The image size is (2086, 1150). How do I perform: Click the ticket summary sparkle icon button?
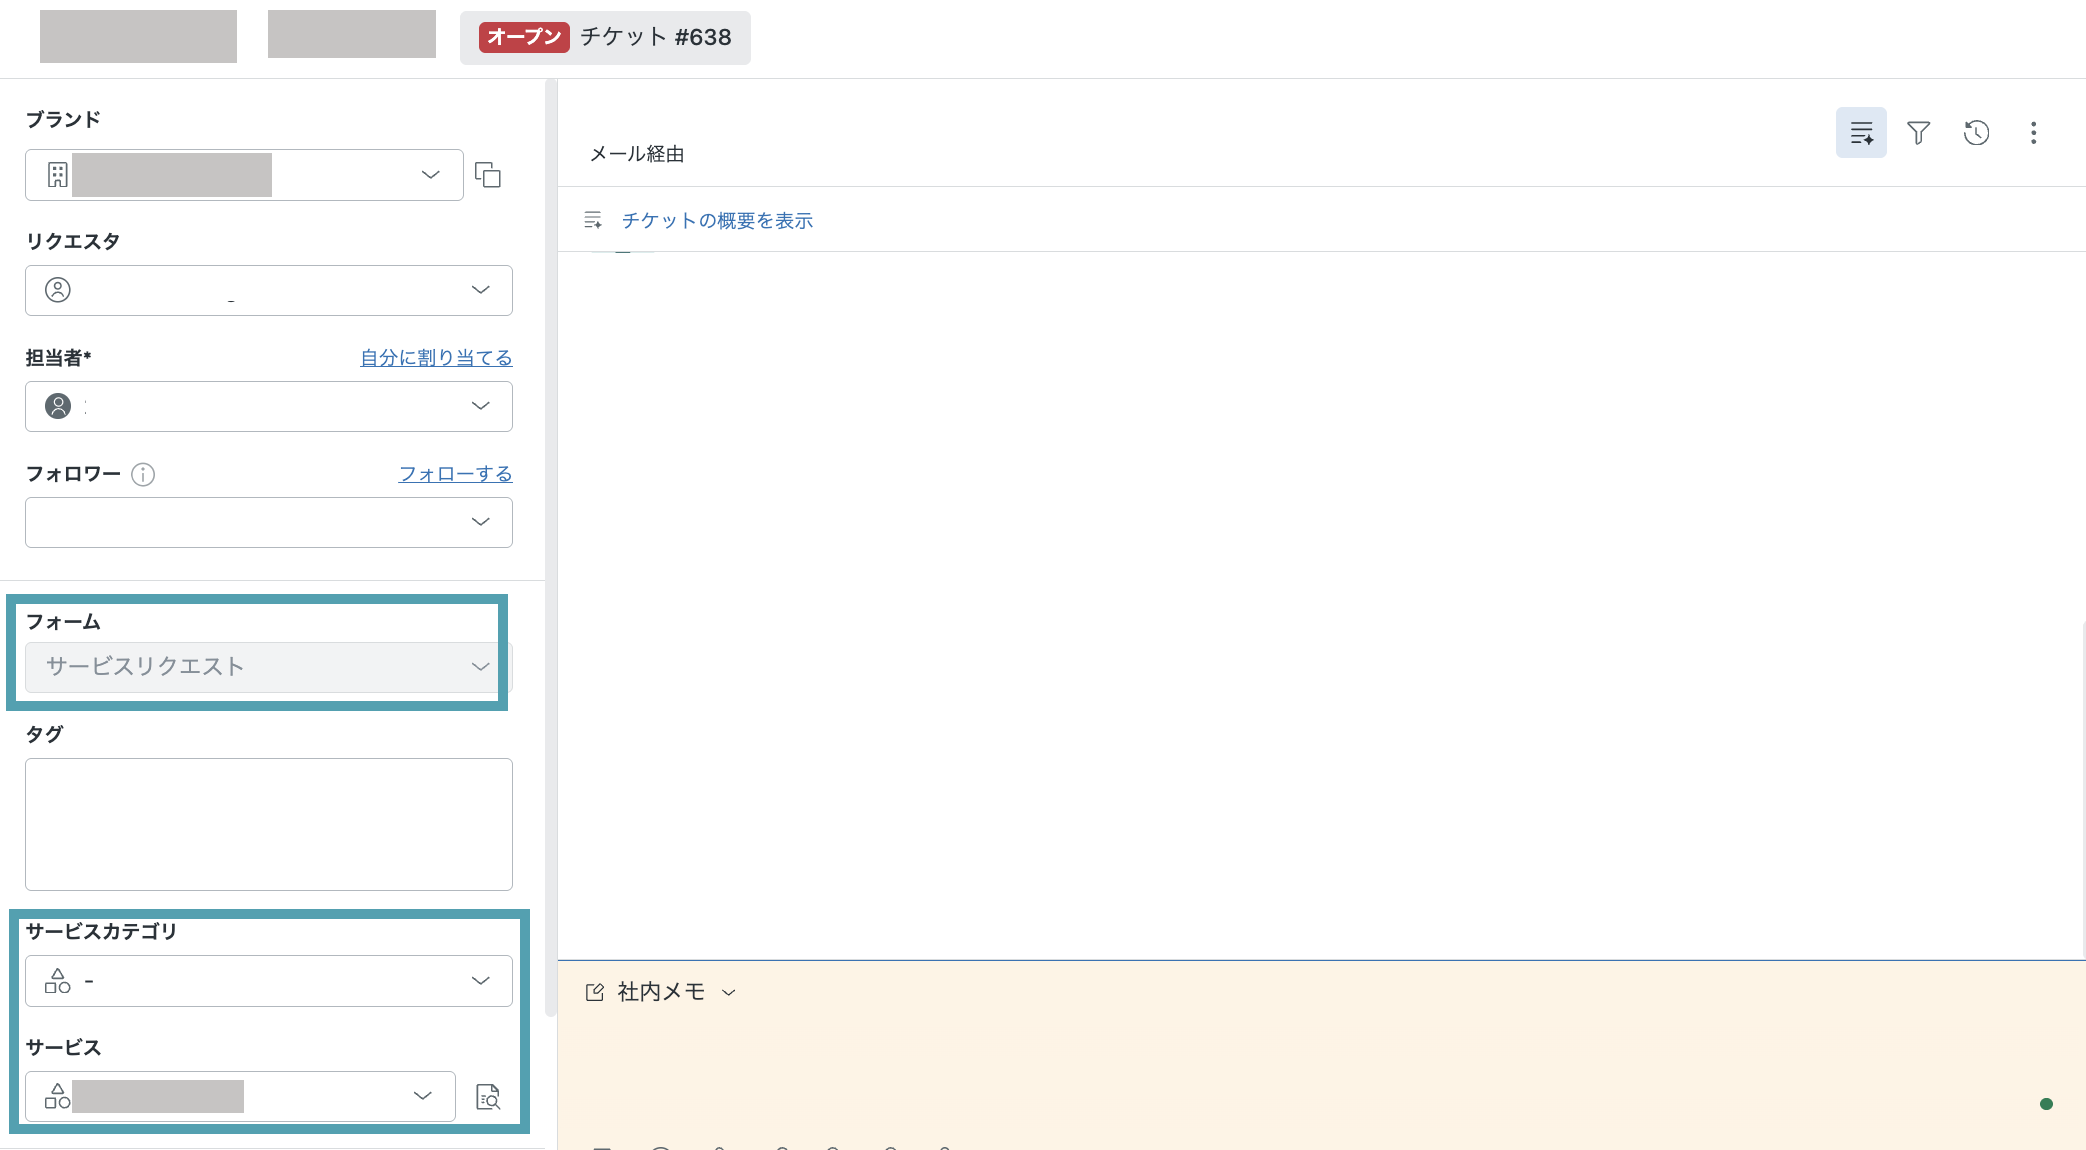1861,133
